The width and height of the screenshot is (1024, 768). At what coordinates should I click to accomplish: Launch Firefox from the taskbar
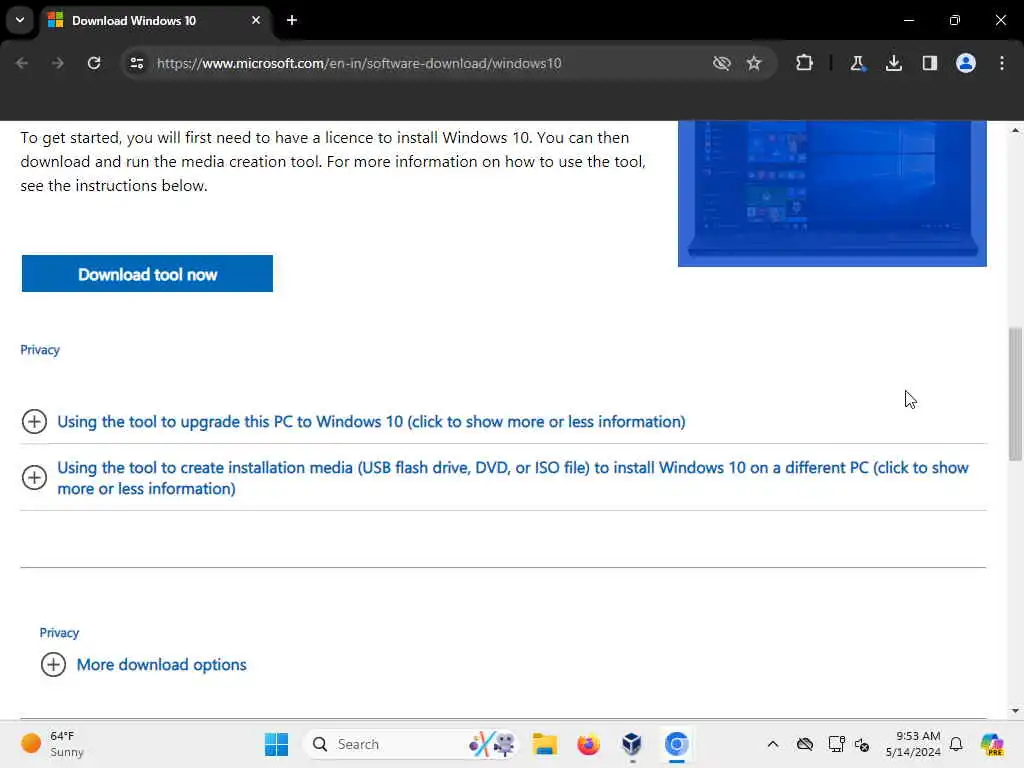pos(588,744)
